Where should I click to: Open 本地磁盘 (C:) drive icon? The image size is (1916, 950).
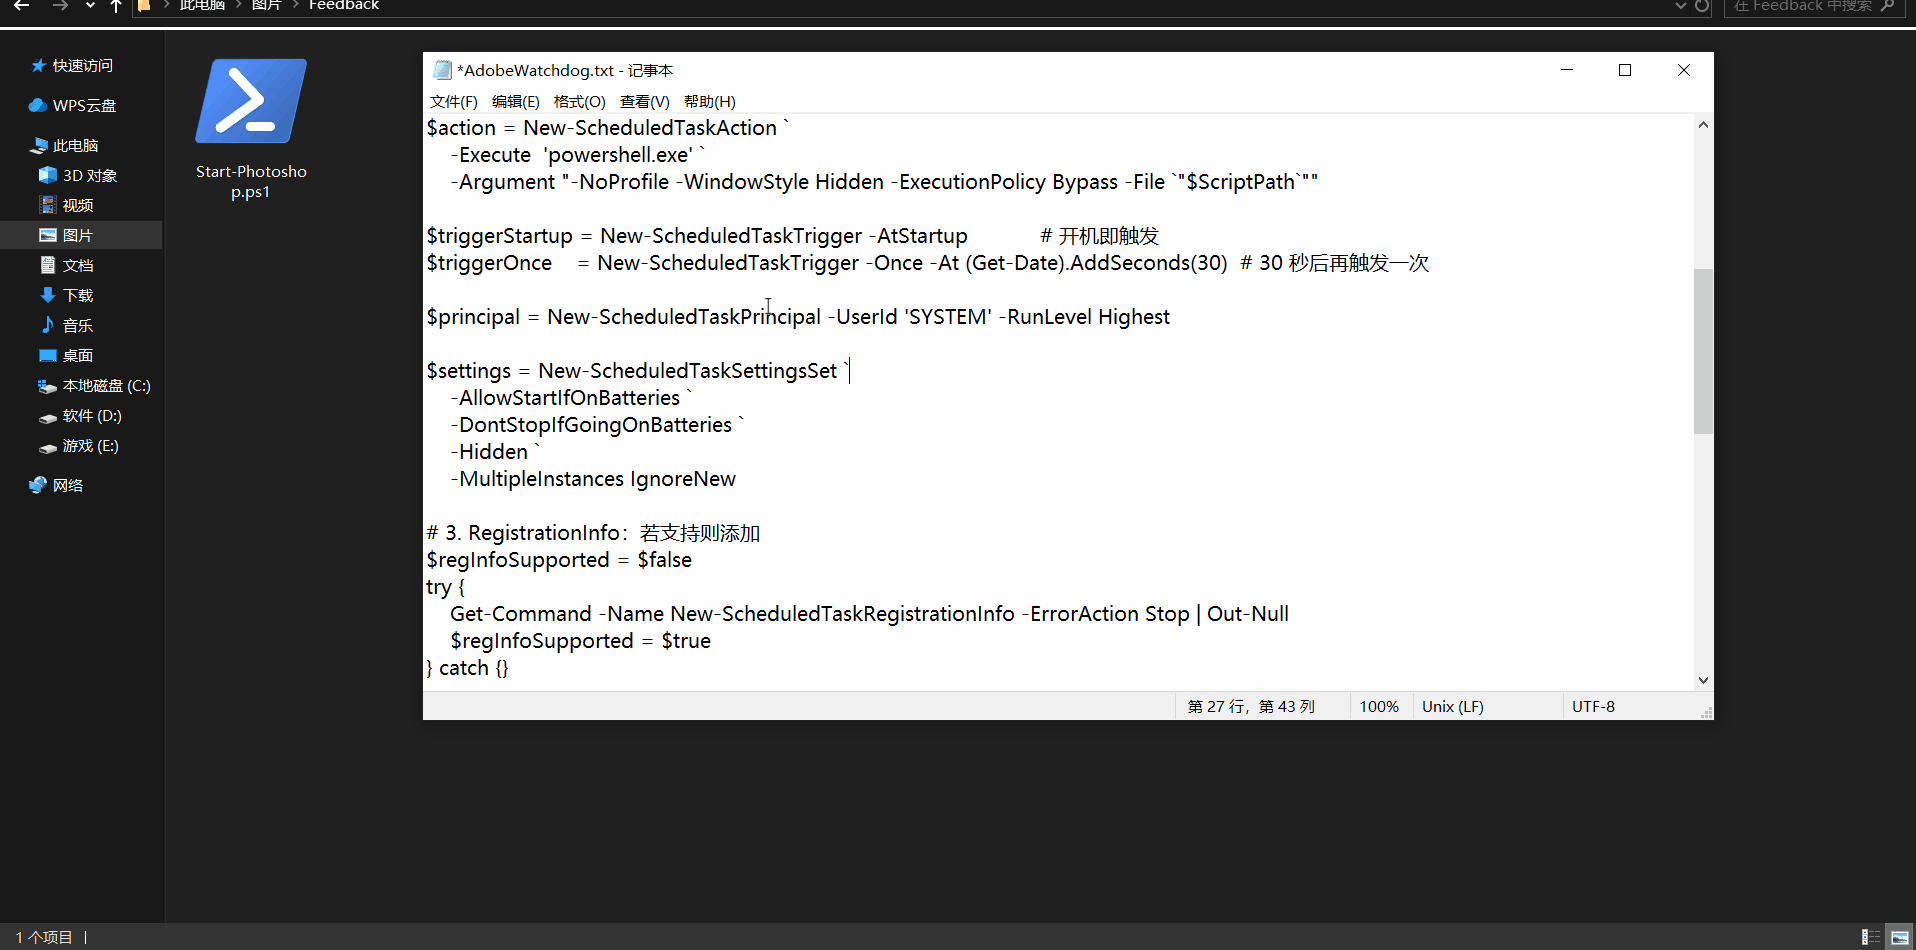click(x=48, y=386)
